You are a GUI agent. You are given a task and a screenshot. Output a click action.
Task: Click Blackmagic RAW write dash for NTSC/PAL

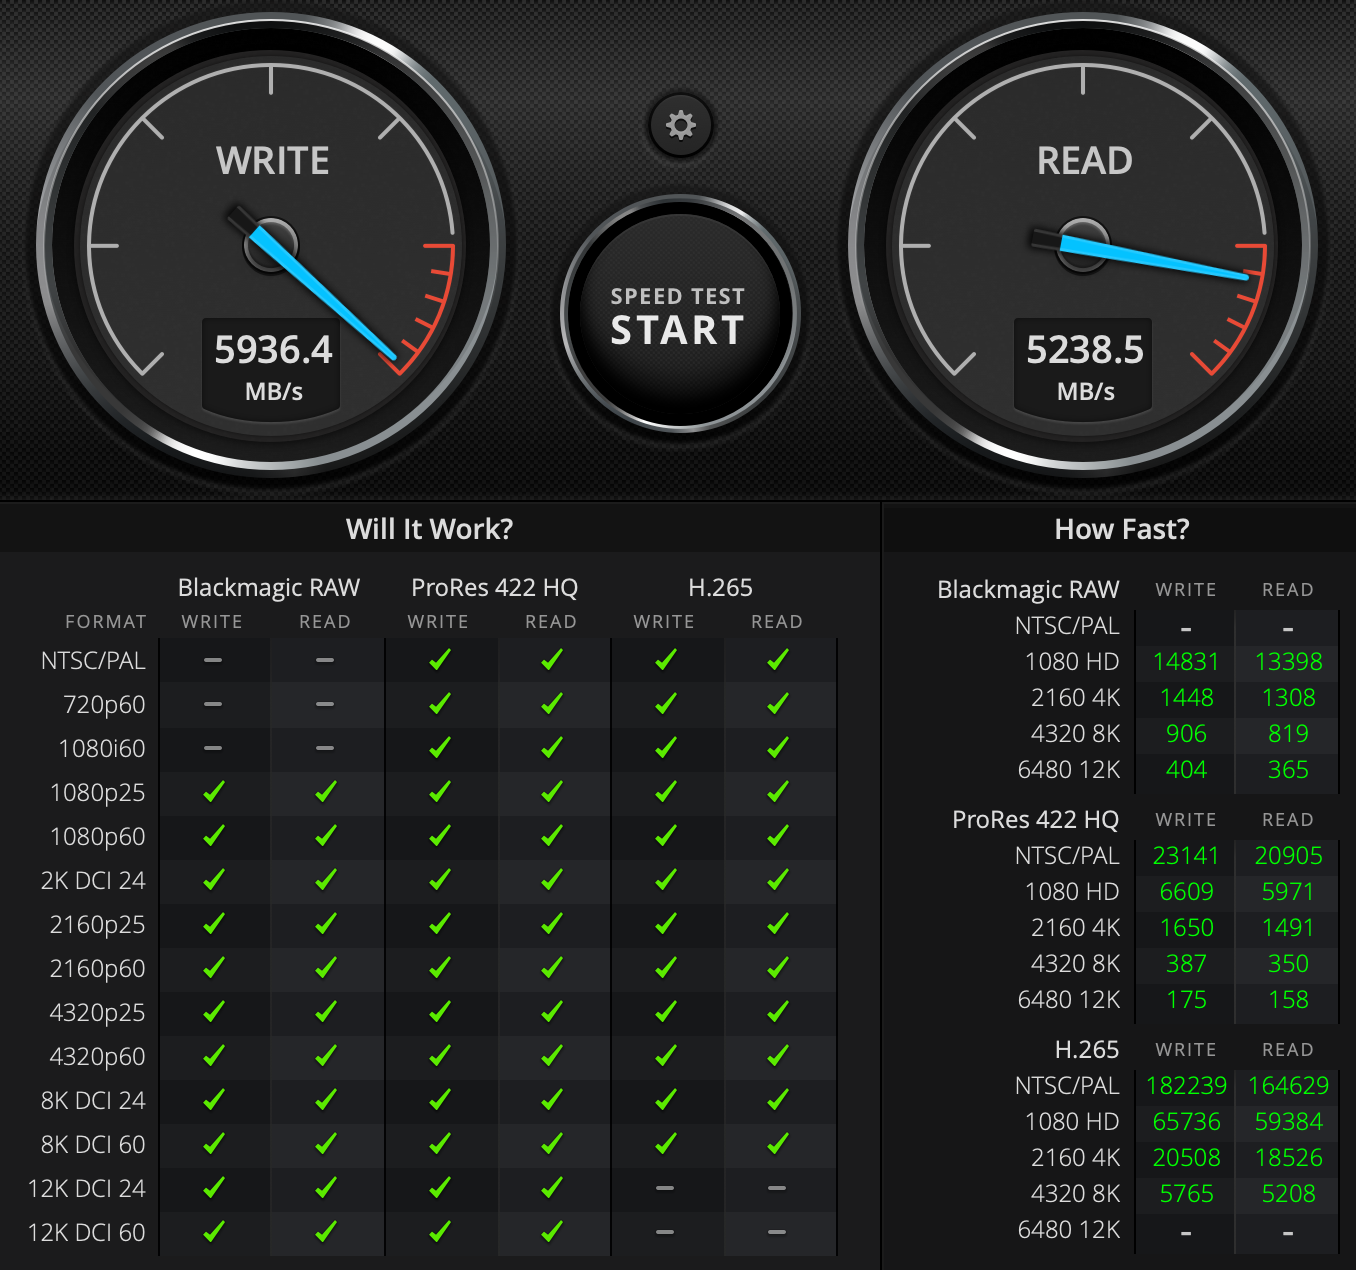pos(213,661)
